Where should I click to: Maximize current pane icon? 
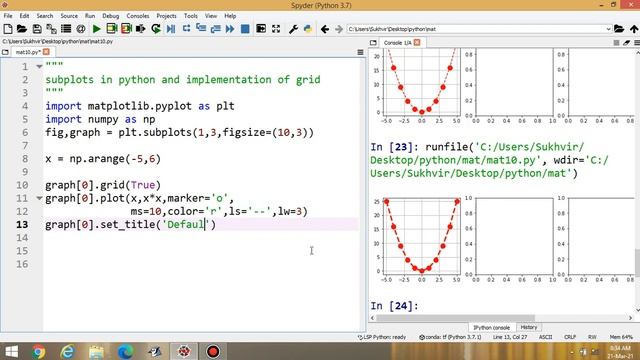click(x=261, y=29)
